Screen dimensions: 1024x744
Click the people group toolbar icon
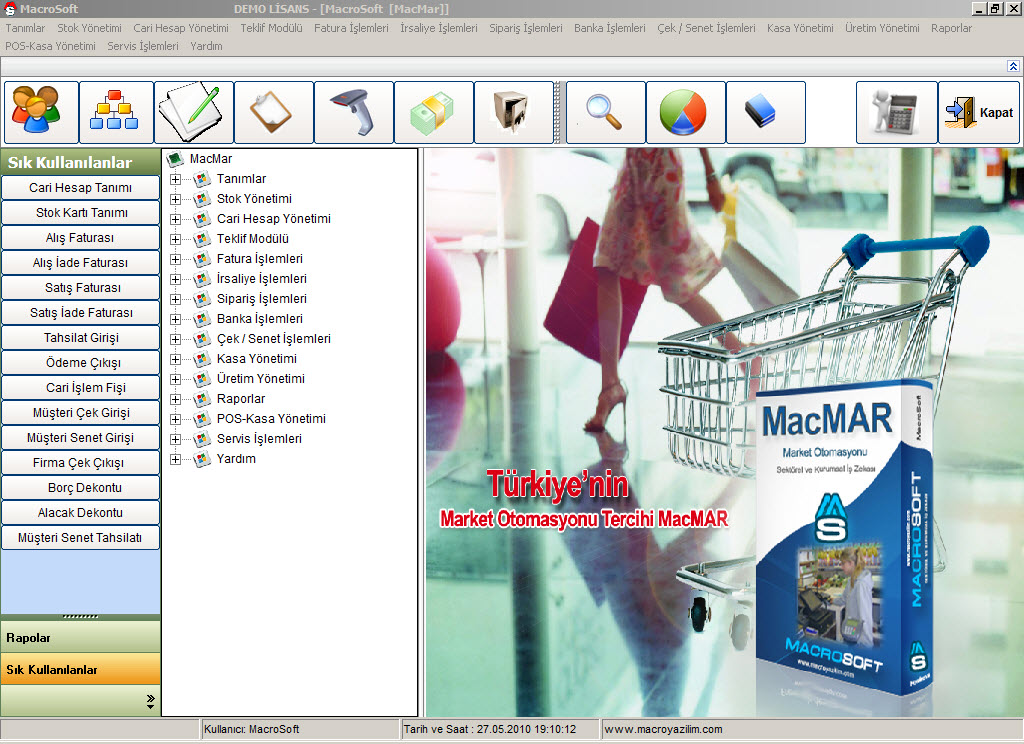pos(40,112)
